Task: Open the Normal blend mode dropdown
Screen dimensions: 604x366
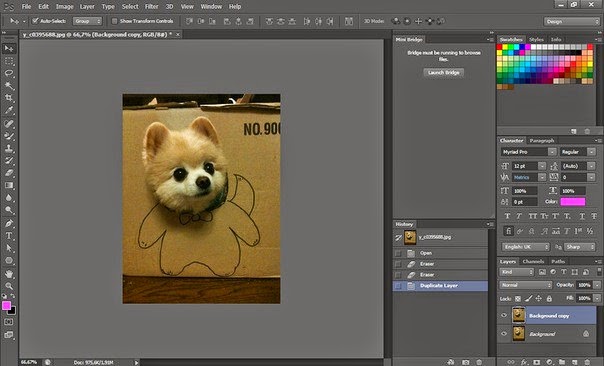Action: [x=526, y=285]
